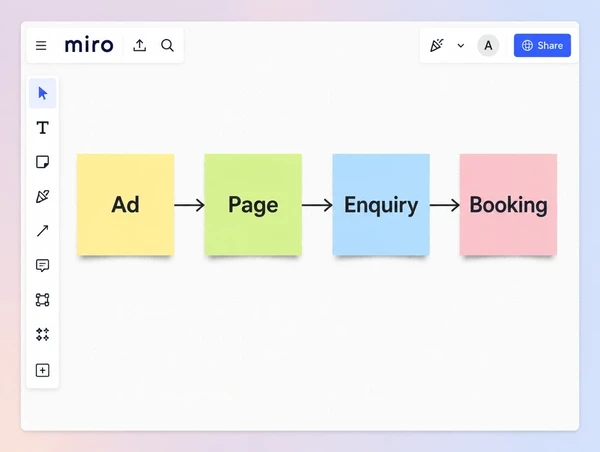The height and width of the screenshot is (452, 600).
Task: Select the Pen drawing tool
Action: [x=42, y=196]
